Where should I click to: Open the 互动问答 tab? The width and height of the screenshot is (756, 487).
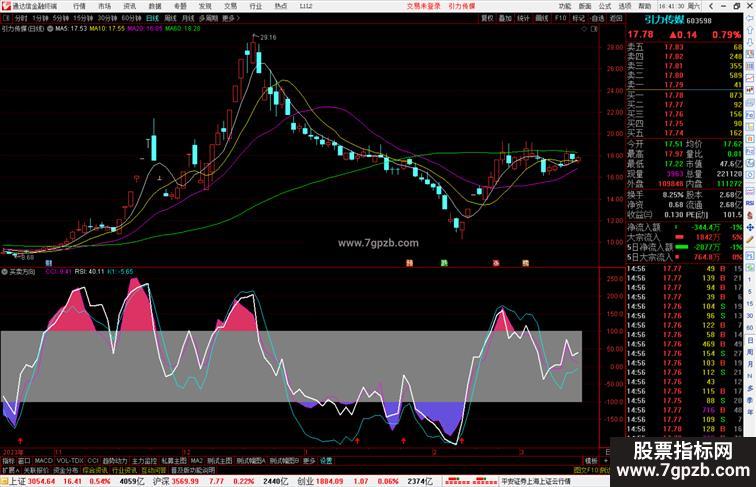(x=154, y=470)
